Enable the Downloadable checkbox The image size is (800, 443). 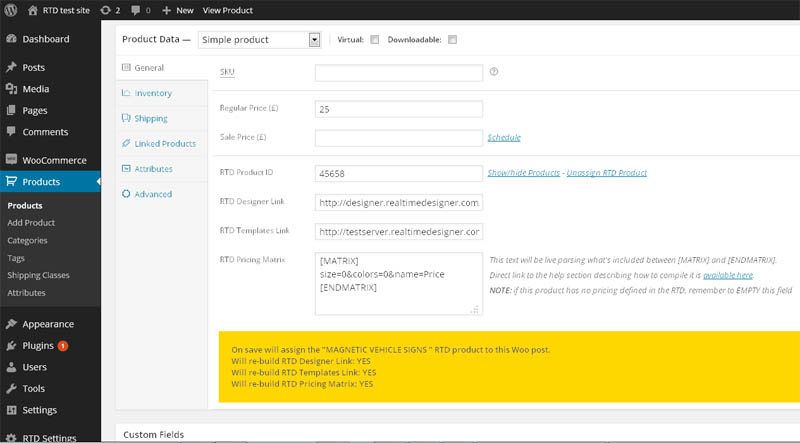452,39
